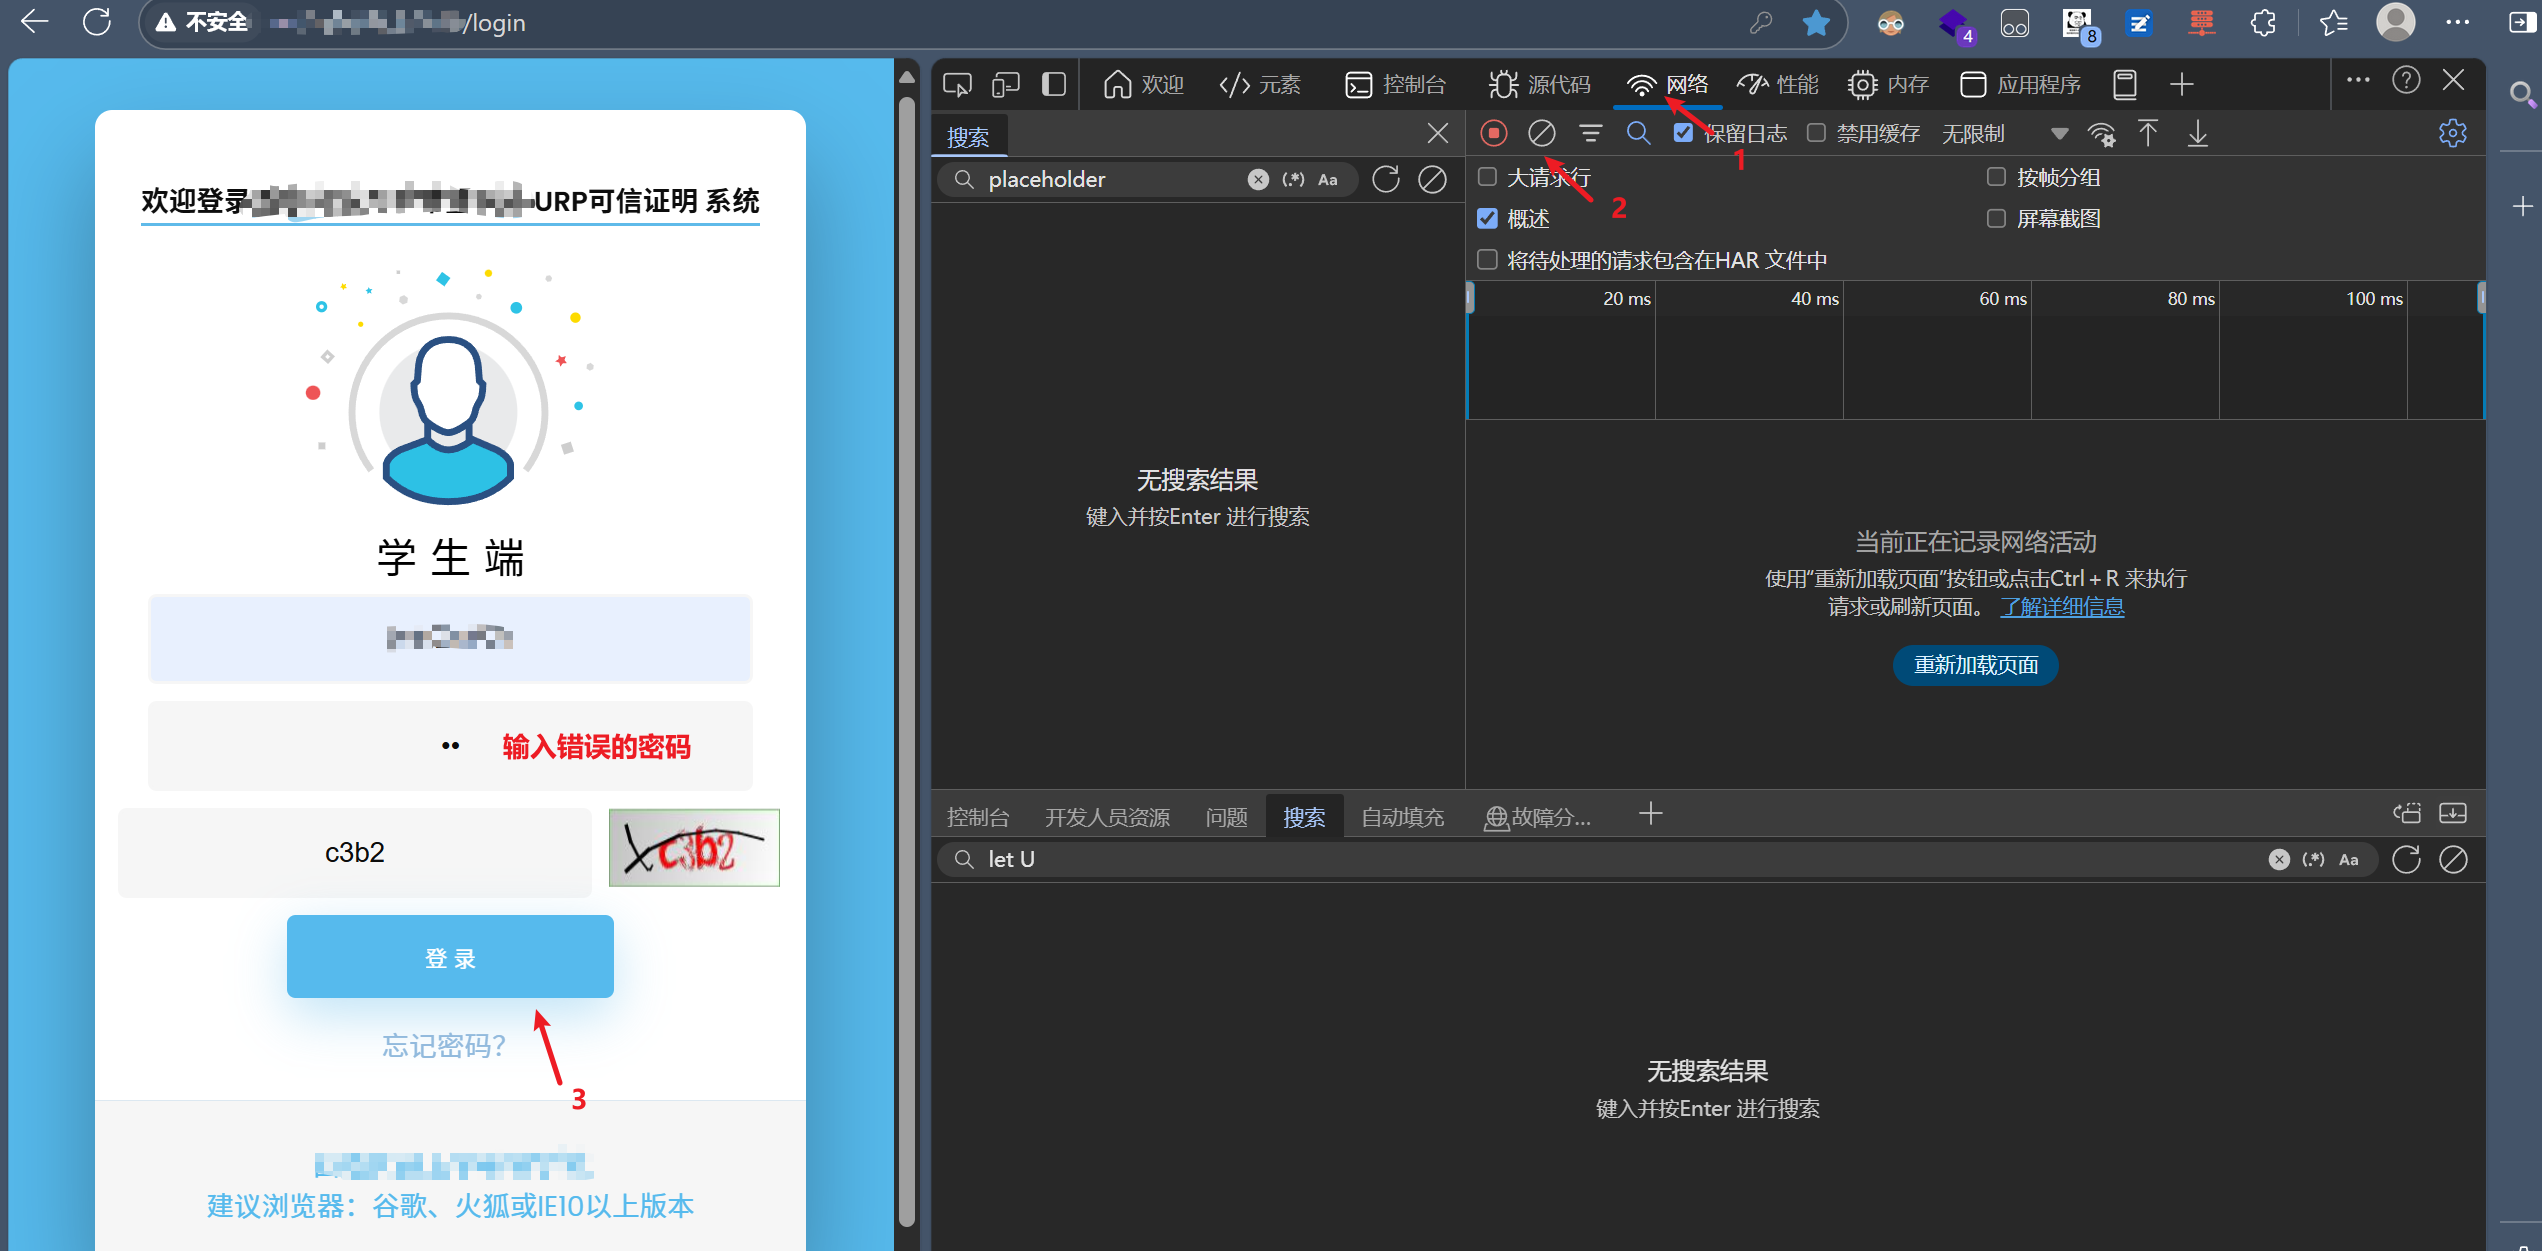Screen dimensions: 2542x1251
Task: Toggle the 保留日志 checkbox
Action: (x=1683, y=133)
